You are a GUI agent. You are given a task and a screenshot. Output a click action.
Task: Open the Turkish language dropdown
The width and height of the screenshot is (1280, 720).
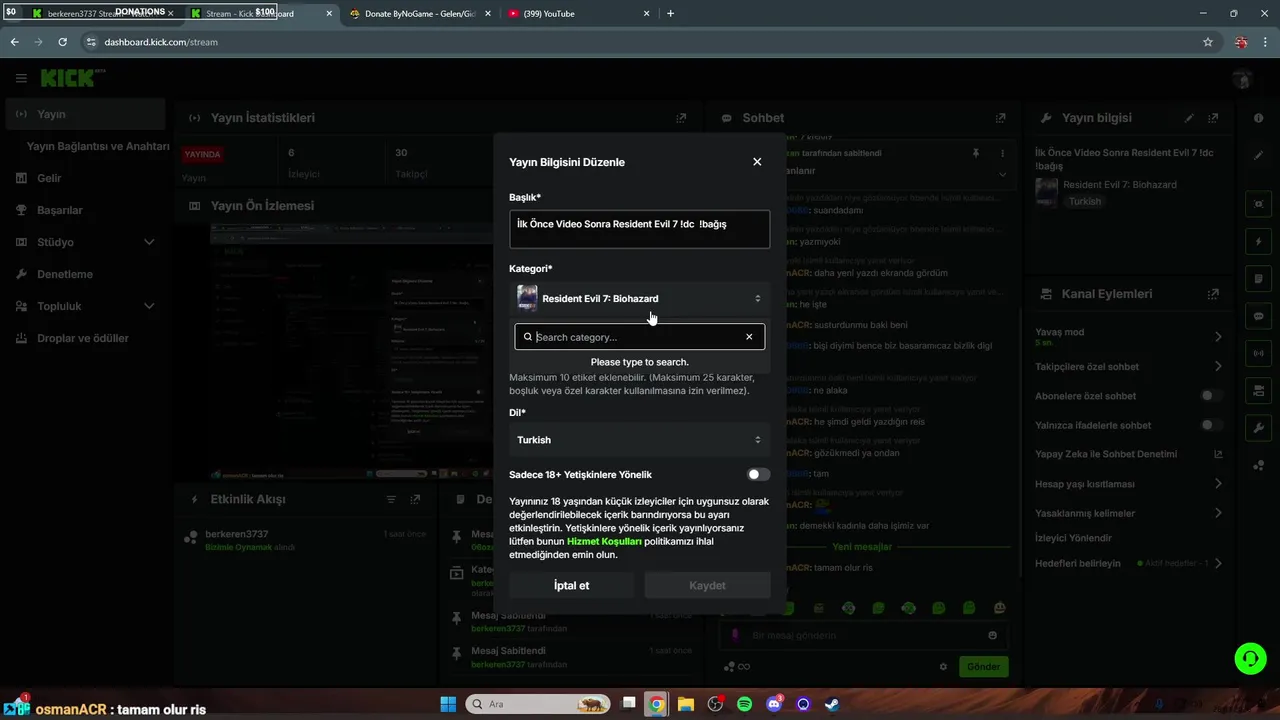(x=640, y=440)
